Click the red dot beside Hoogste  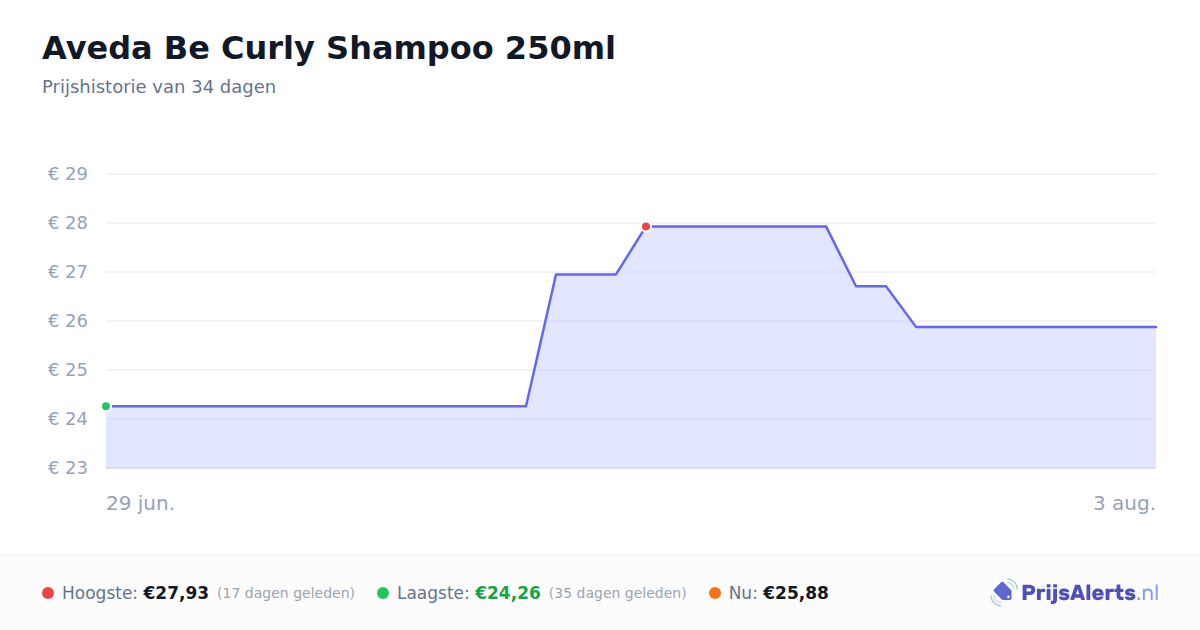tap(48, 594)
